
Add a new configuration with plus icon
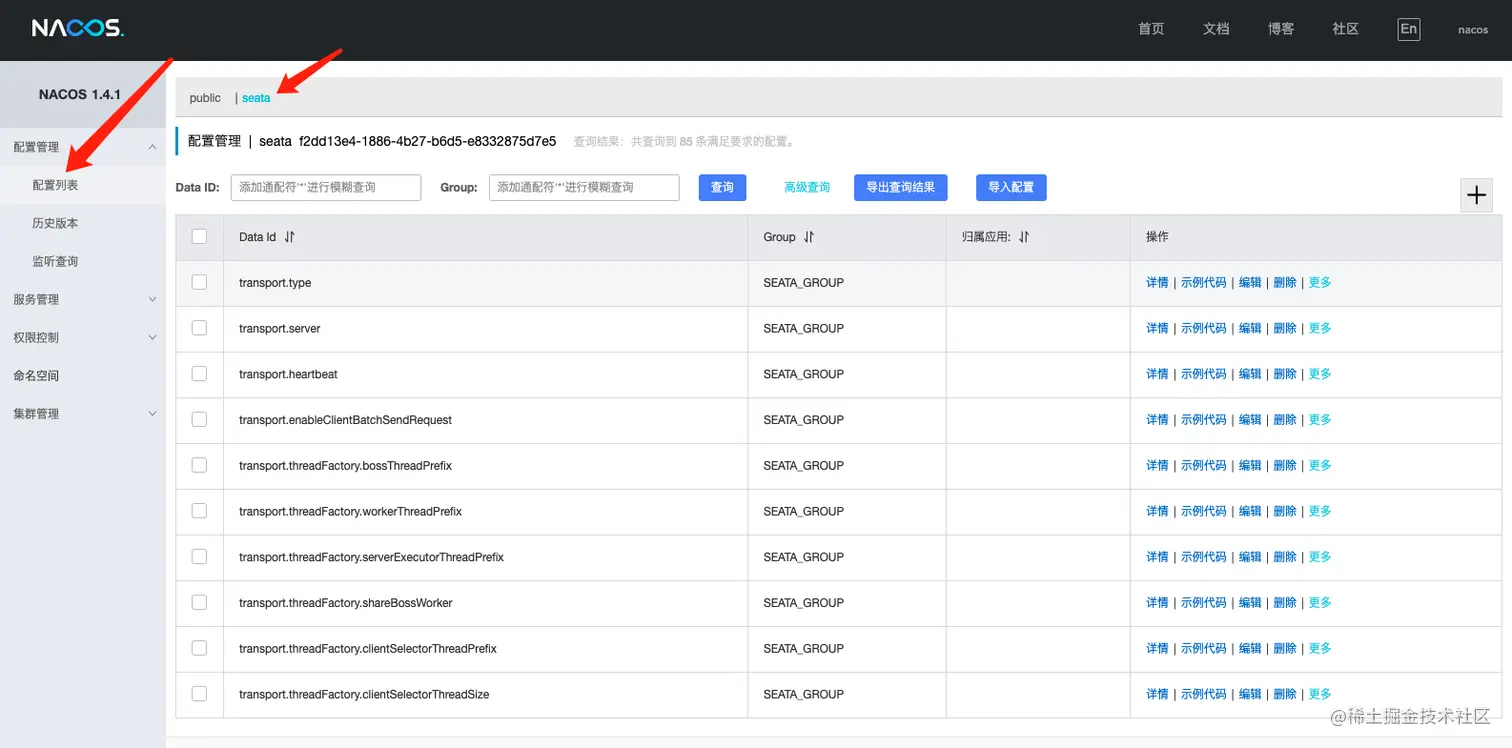click(1476, 195)
